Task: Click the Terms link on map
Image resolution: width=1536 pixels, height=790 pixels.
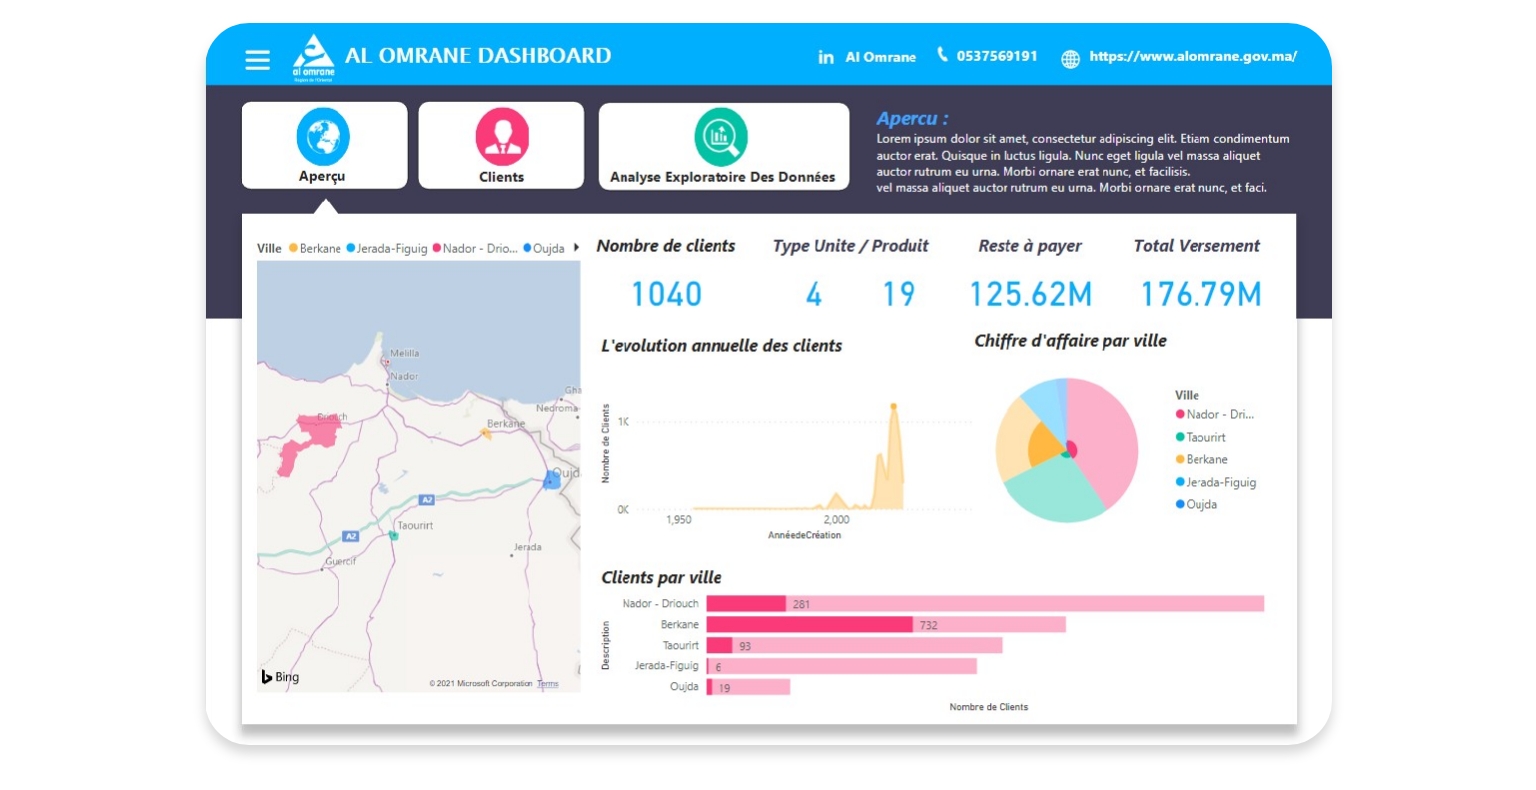Action: pos(548,684)
